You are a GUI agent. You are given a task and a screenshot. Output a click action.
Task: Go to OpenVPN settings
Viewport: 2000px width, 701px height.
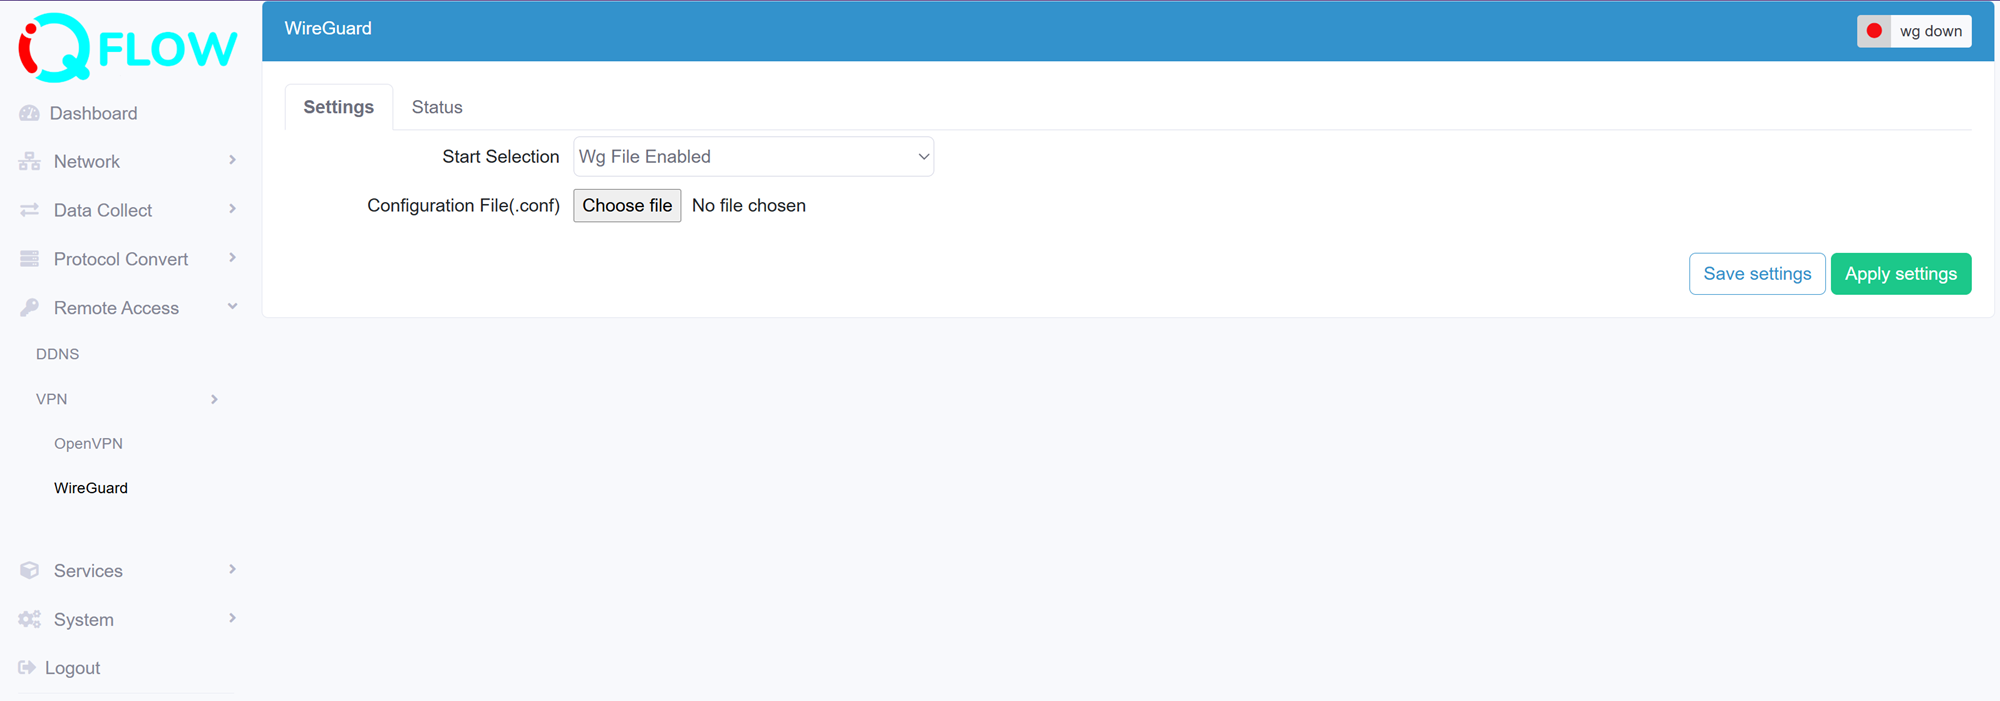[89, 443]
